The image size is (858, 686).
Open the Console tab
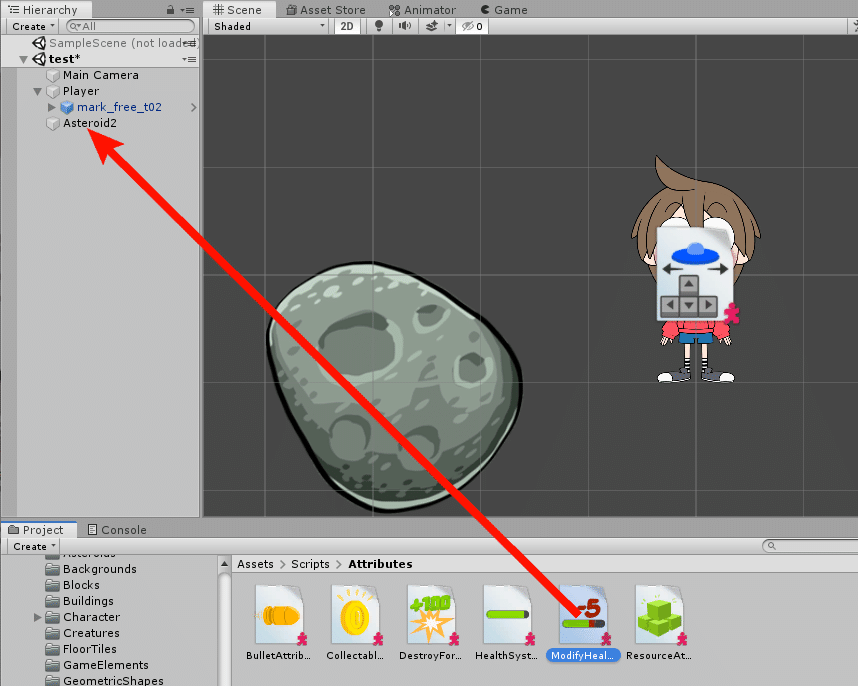pos(117,530)
